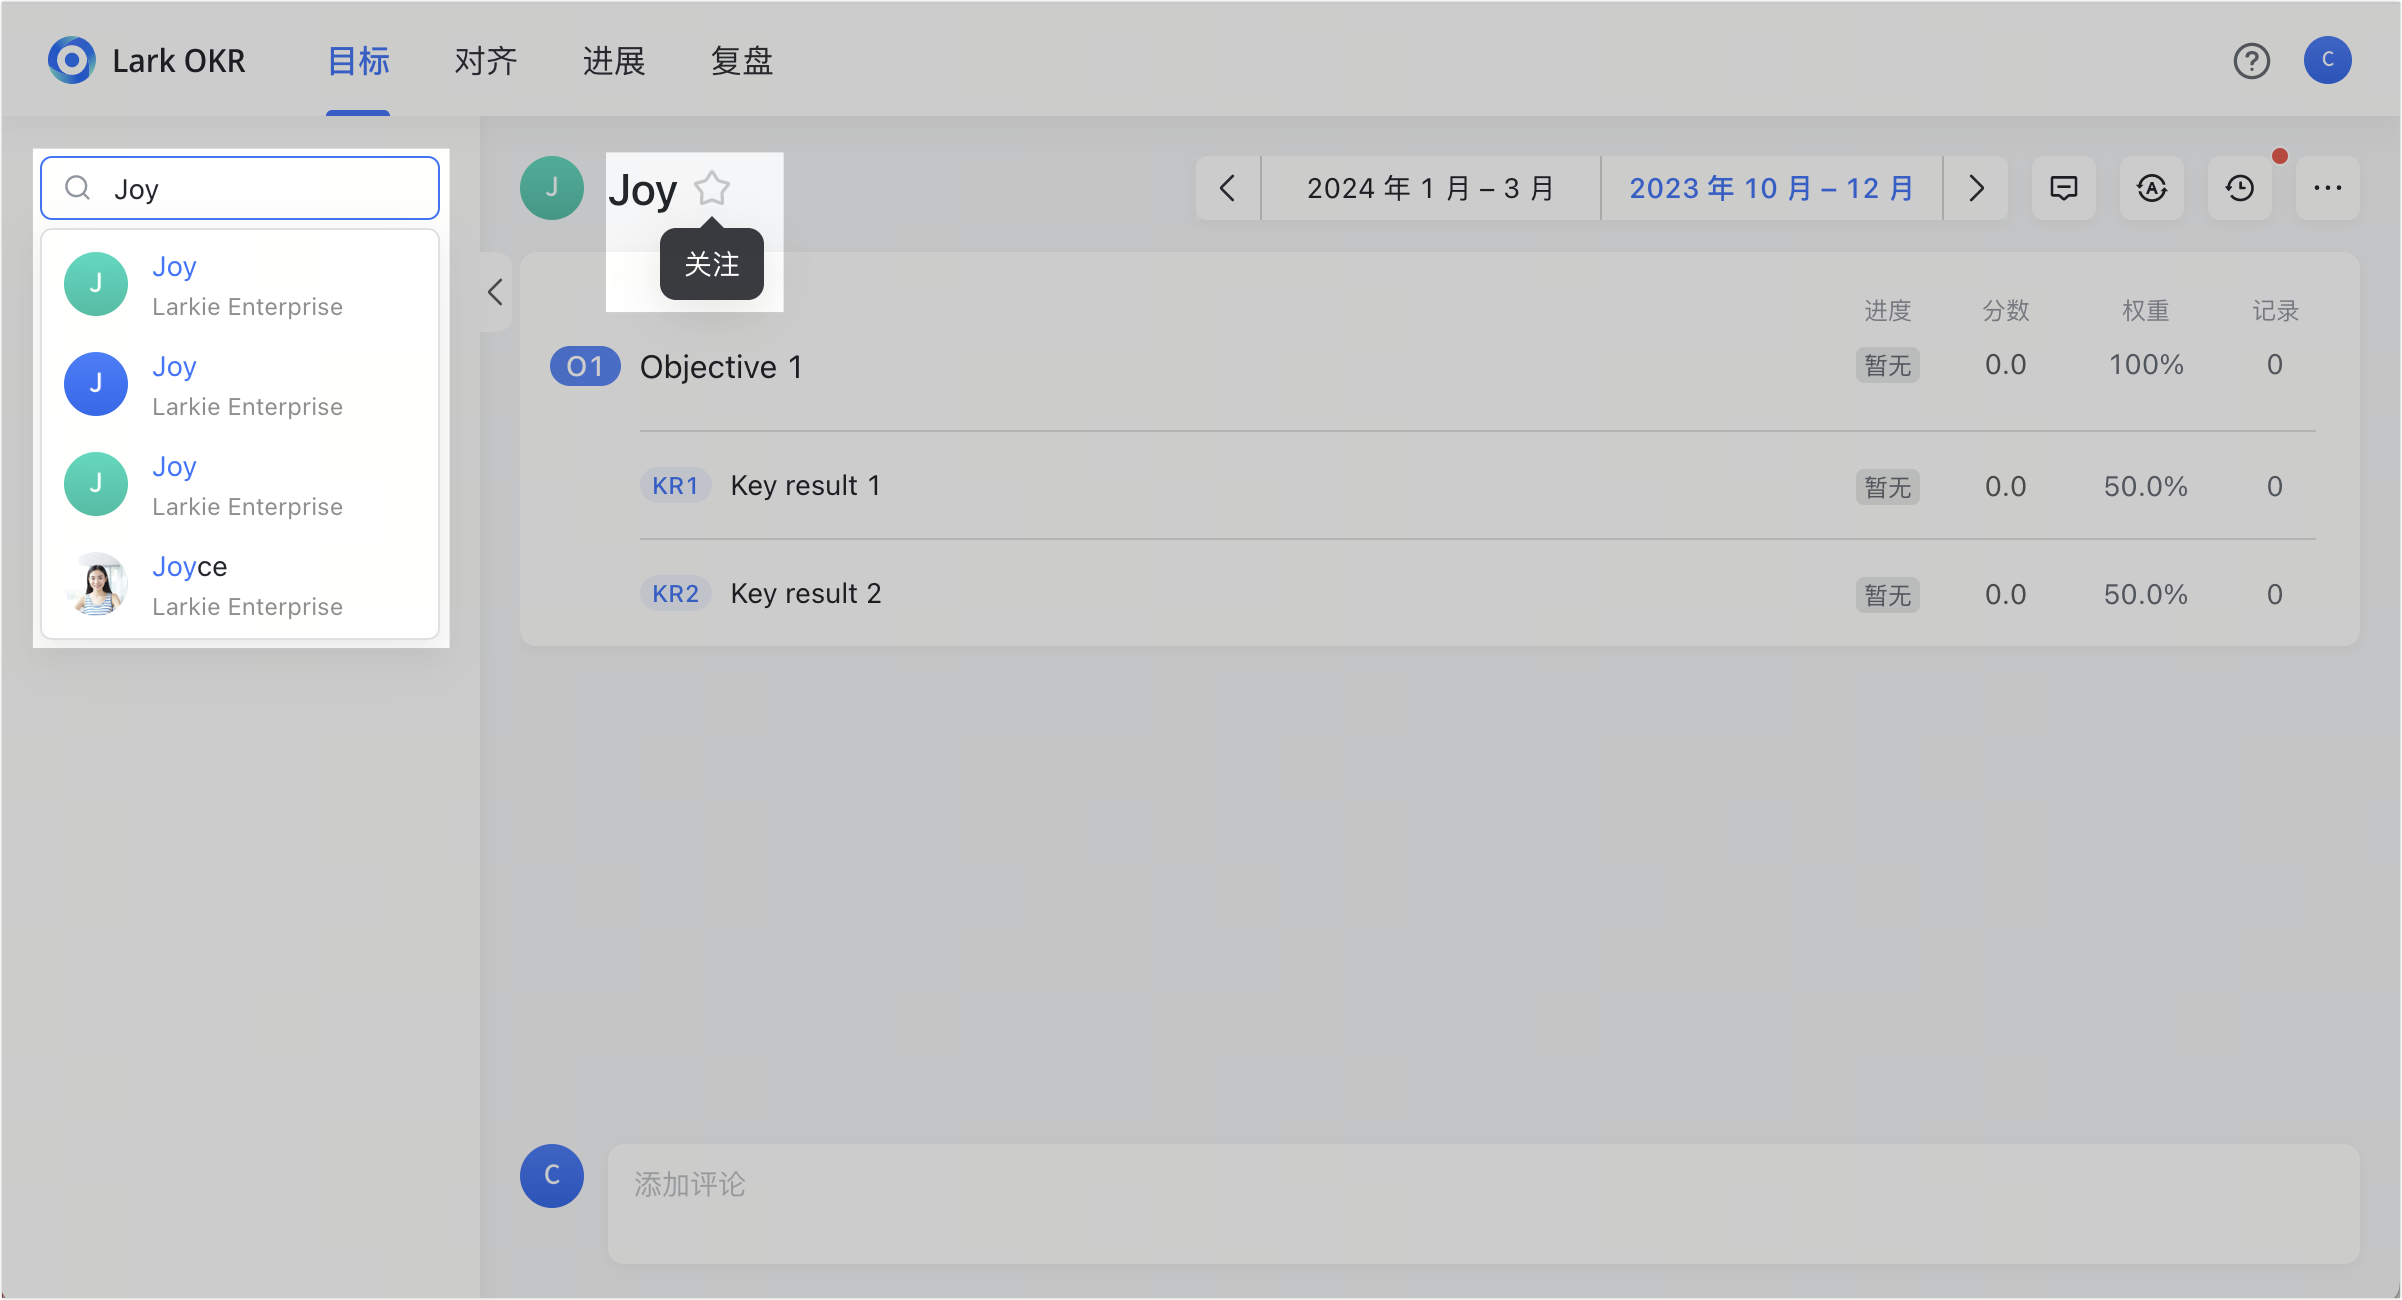Go to previous period with left arrow

click(x=1227, y=188)
